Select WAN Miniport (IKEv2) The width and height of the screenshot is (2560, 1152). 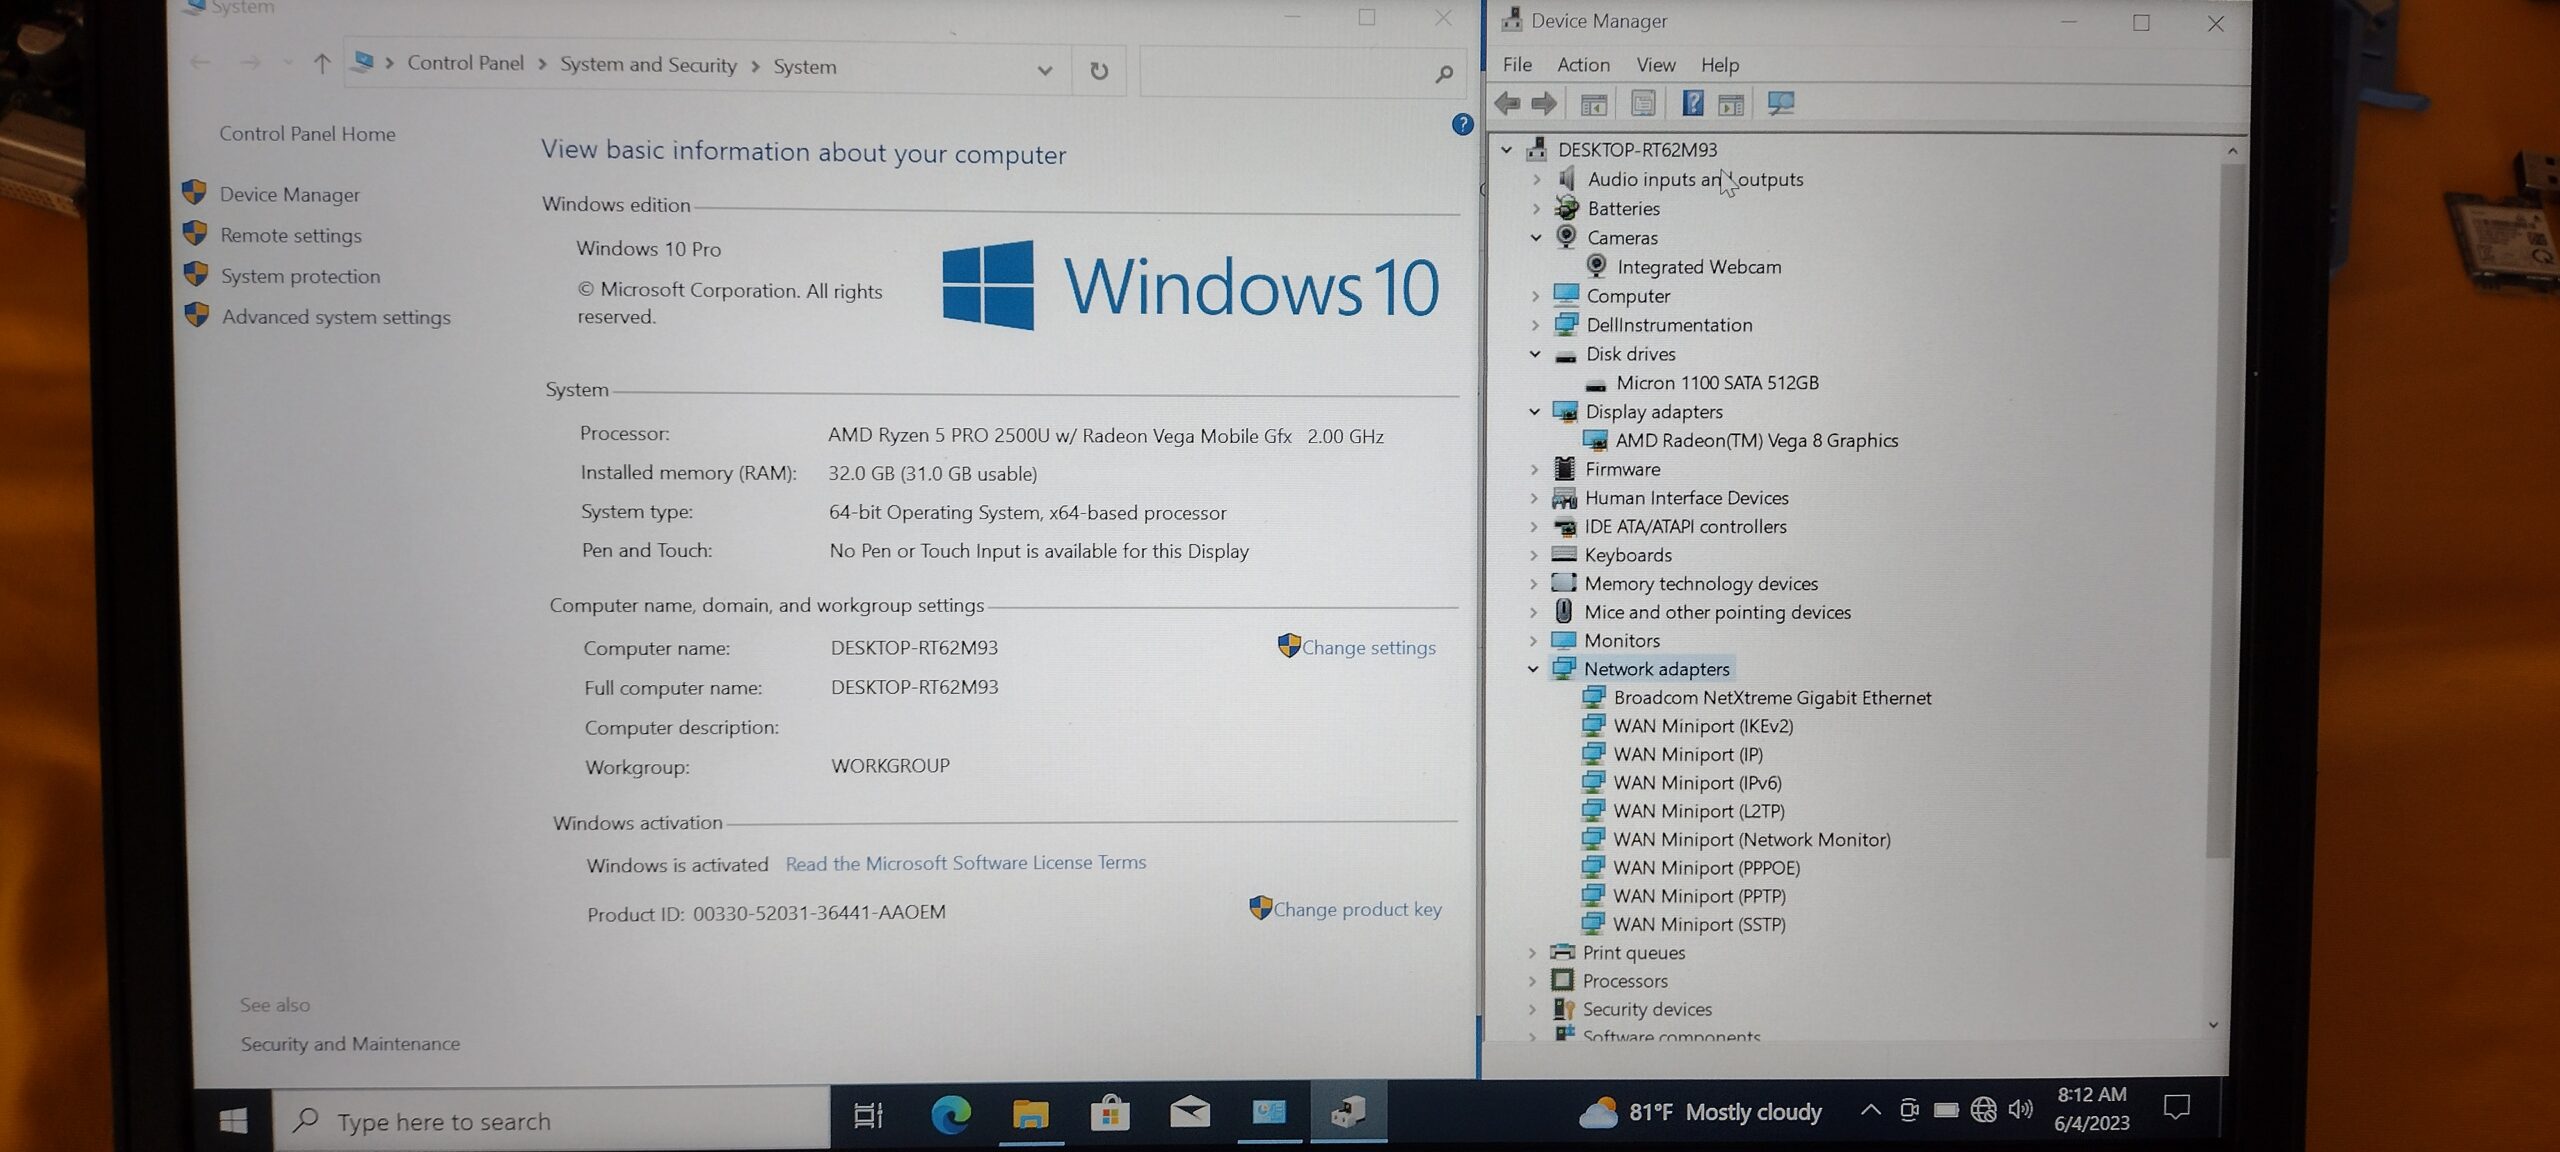(x=1703, y=726)
